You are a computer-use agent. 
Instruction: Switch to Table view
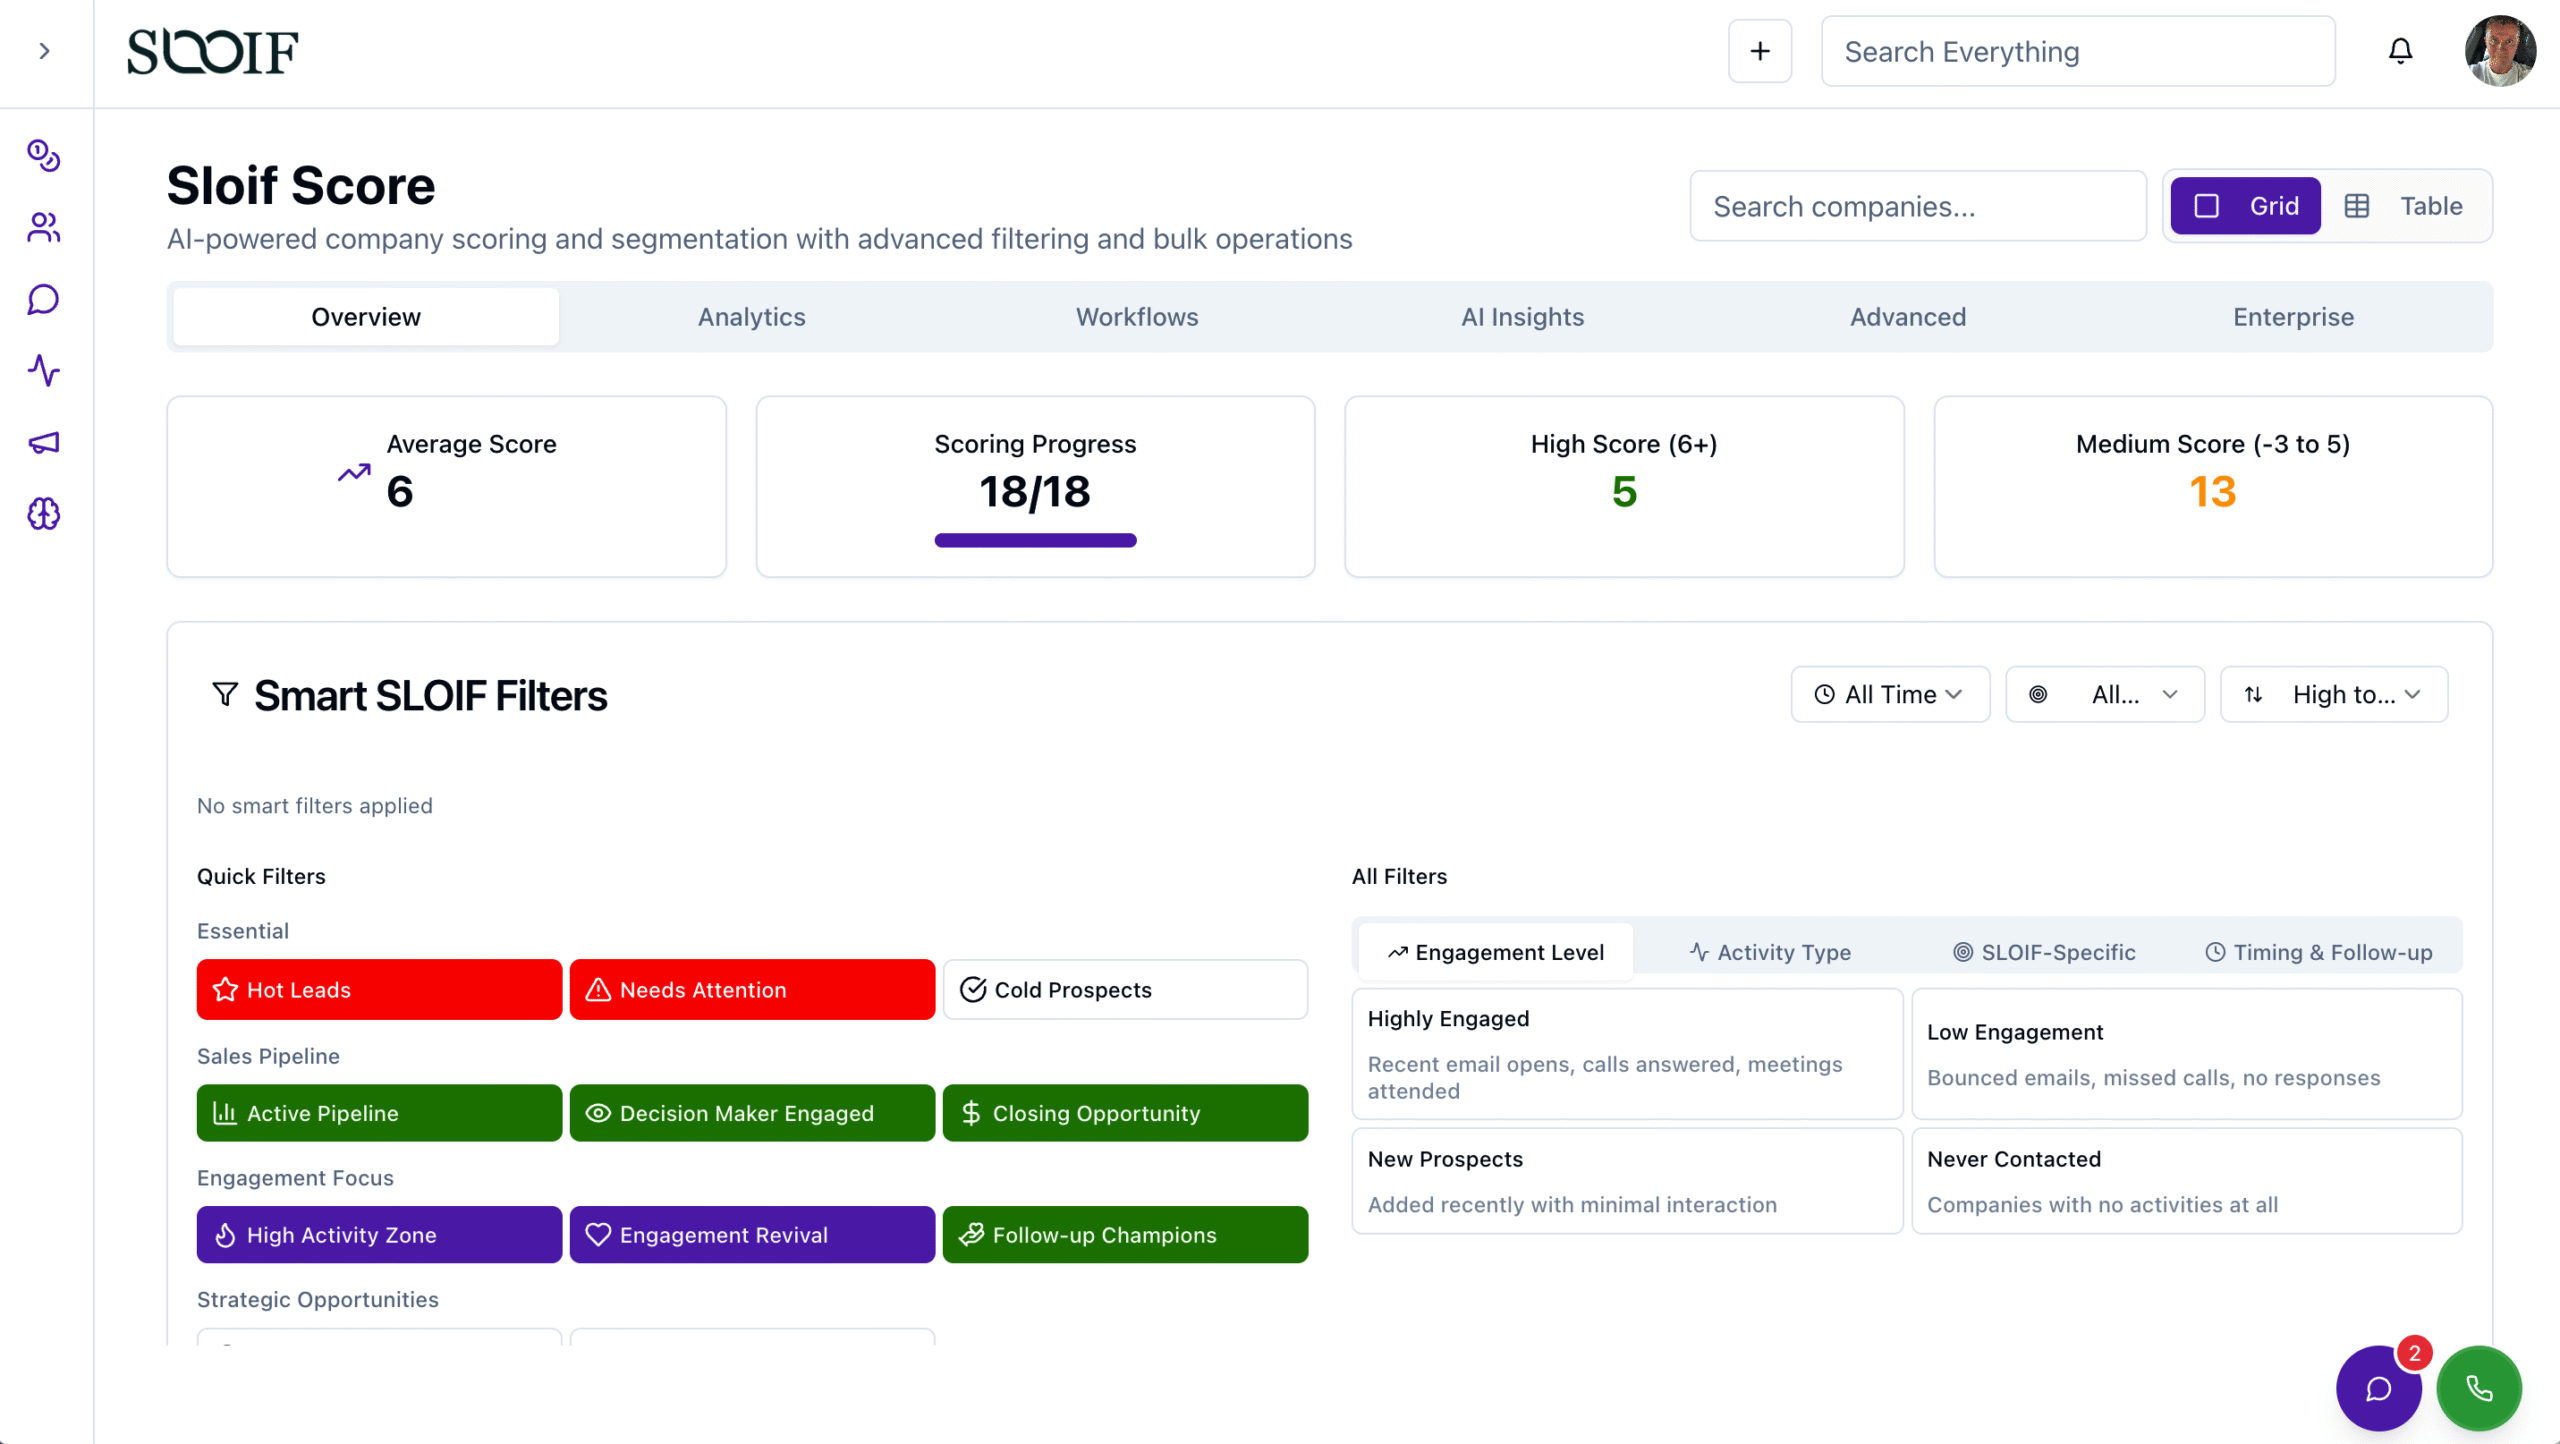click(2404, 206)
